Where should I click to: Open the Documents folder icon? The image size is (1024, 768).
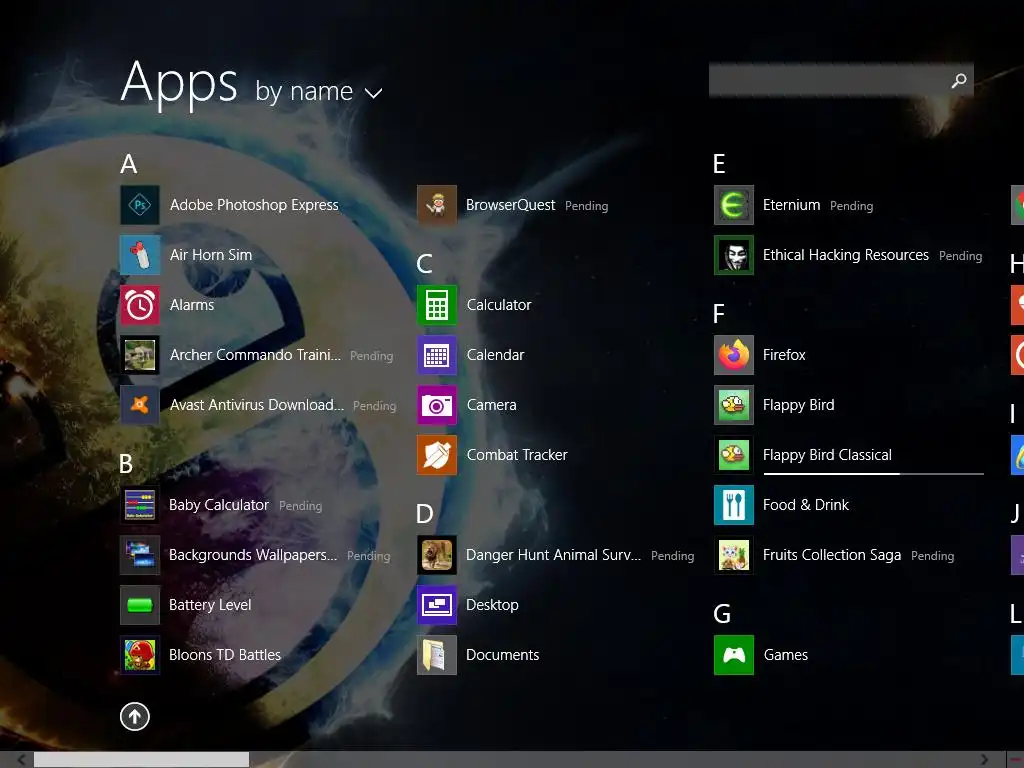pos(437,655)
